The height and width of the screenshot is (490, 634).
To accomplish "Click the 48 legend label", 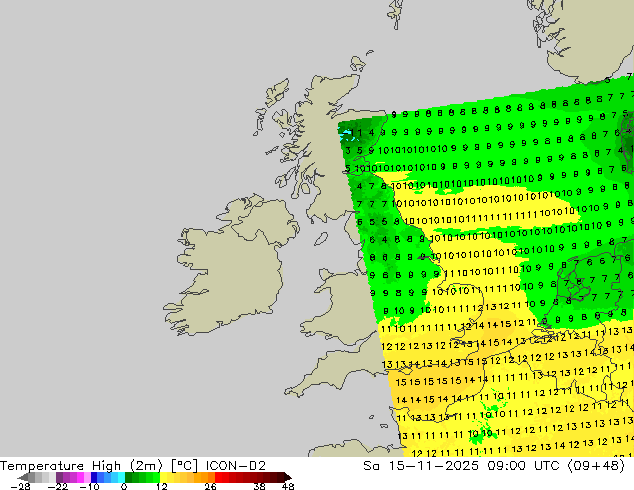I will (288, 486).
